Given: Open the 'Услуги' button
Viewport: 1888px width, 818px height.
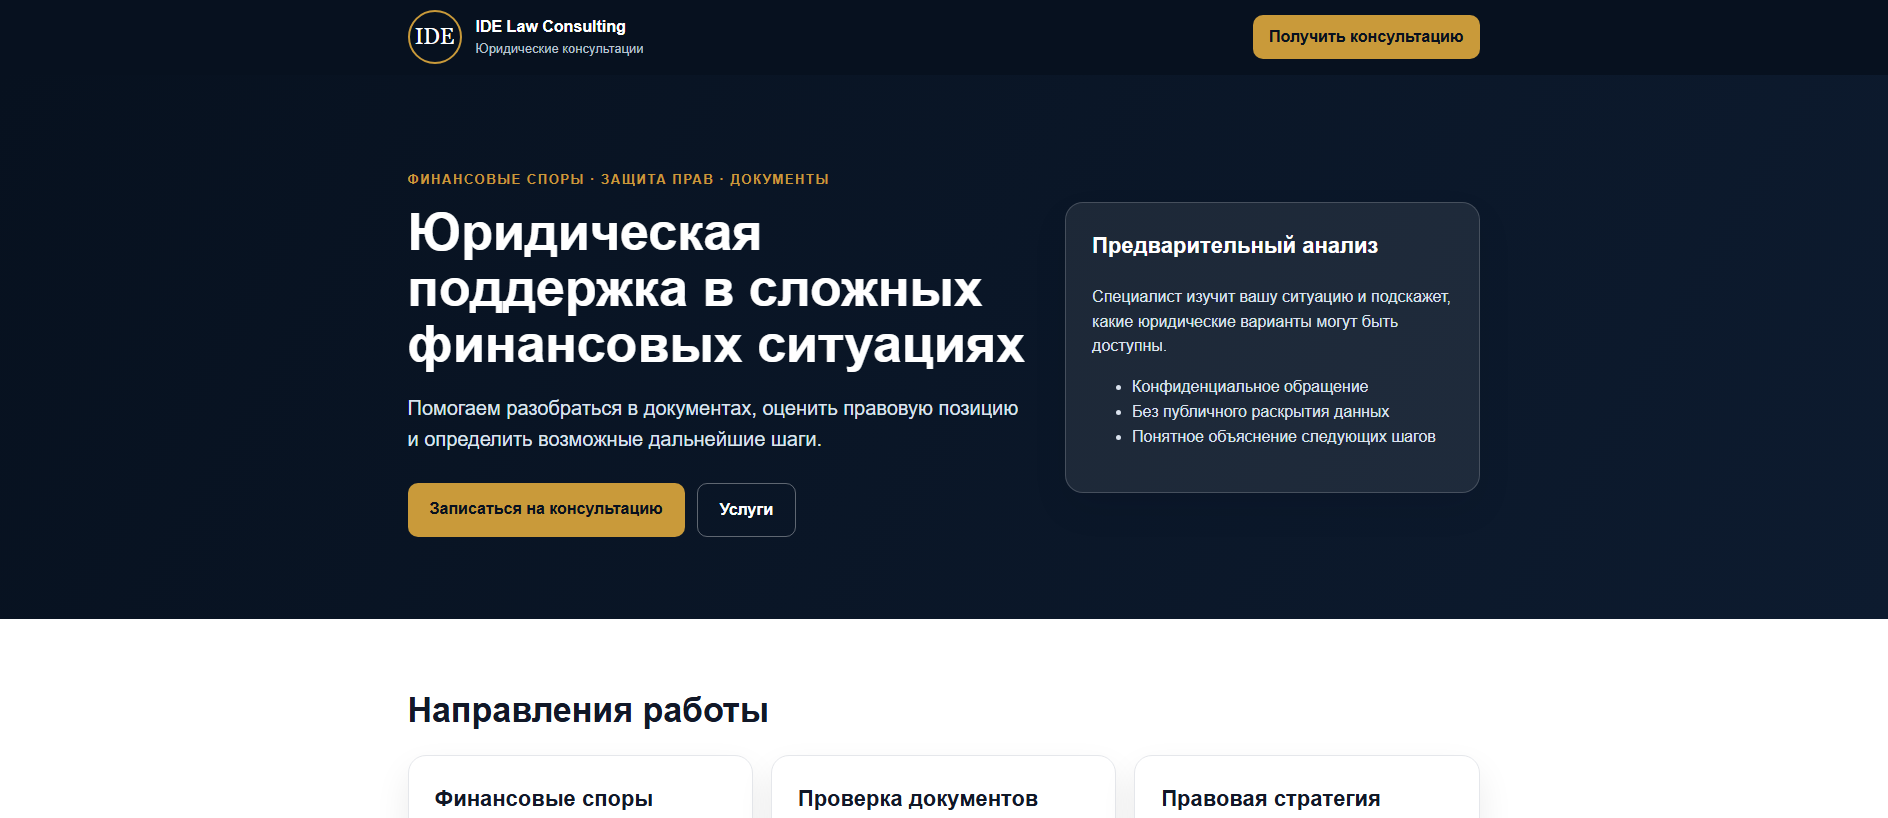Looking at the screenshot, I should [746, 510].
